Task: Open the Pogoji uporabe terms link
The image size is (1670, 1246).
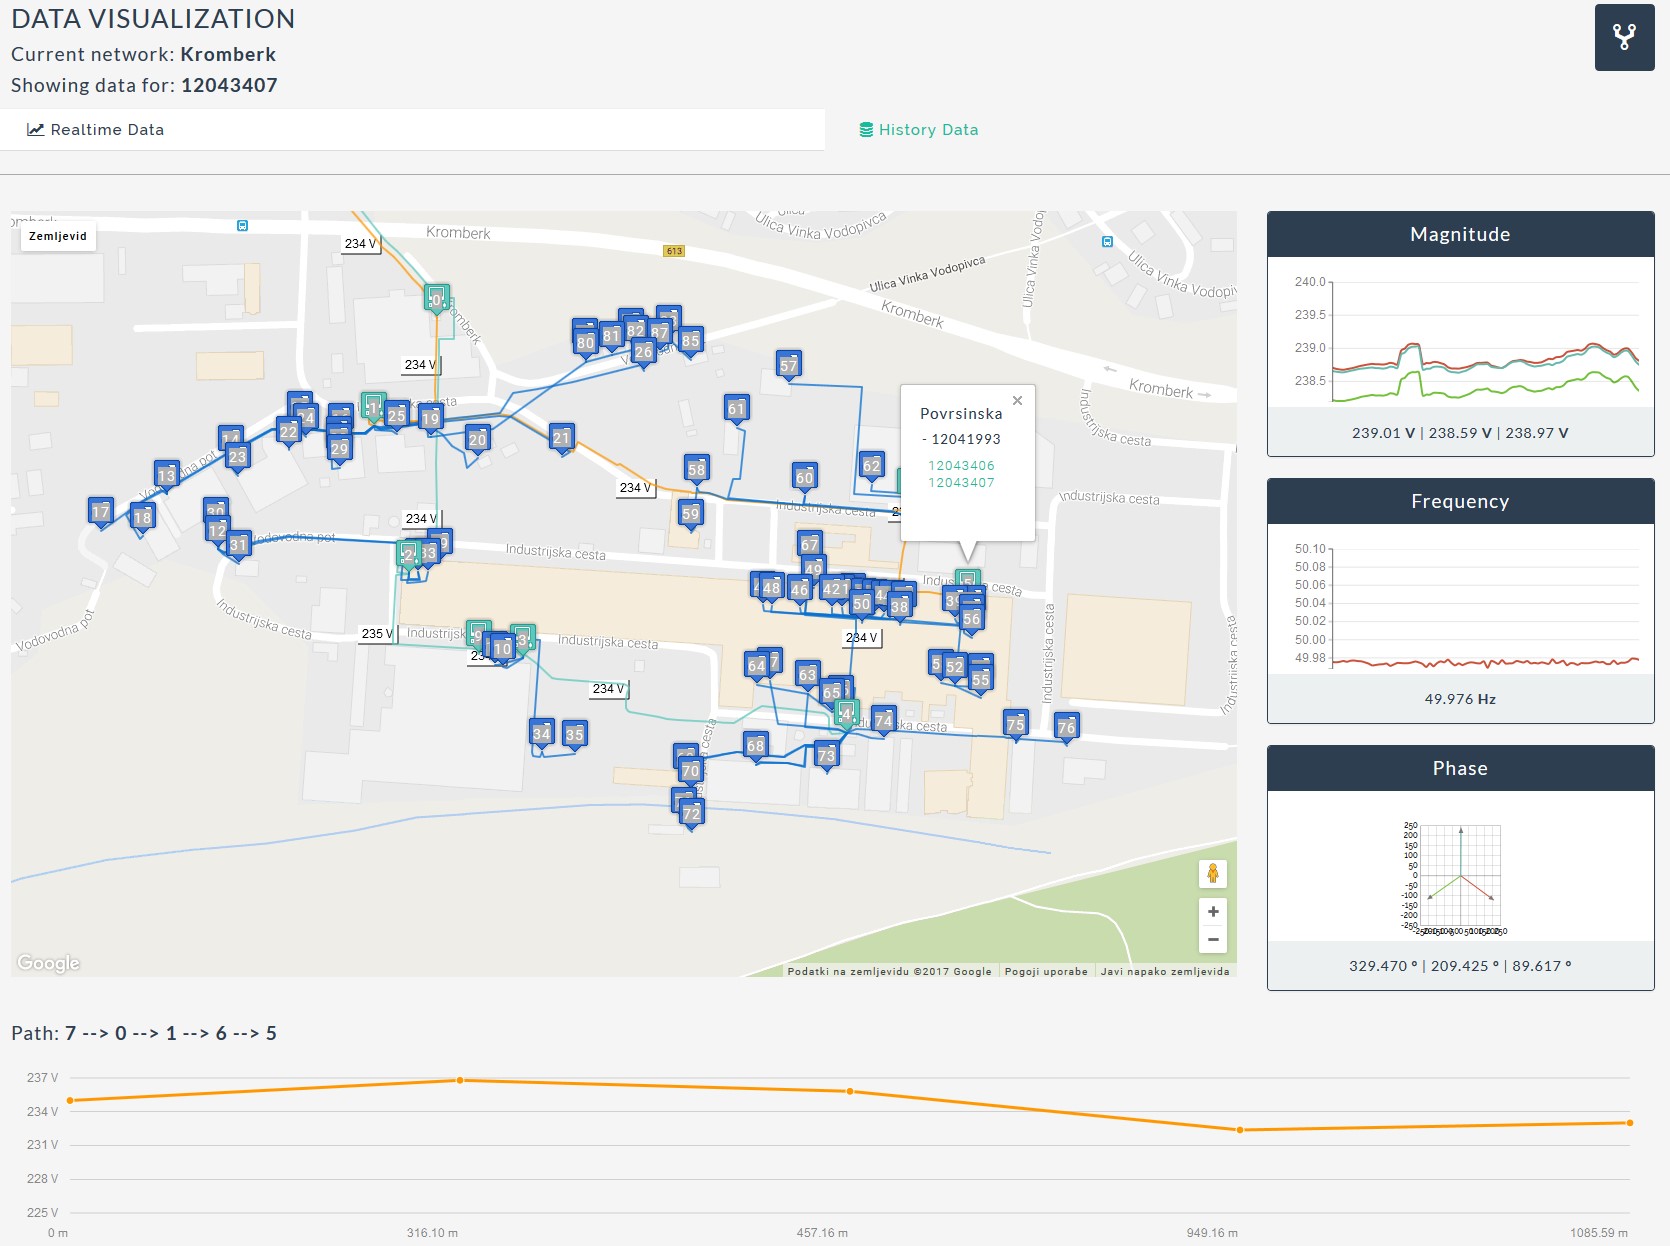Action: (1045, 972)
